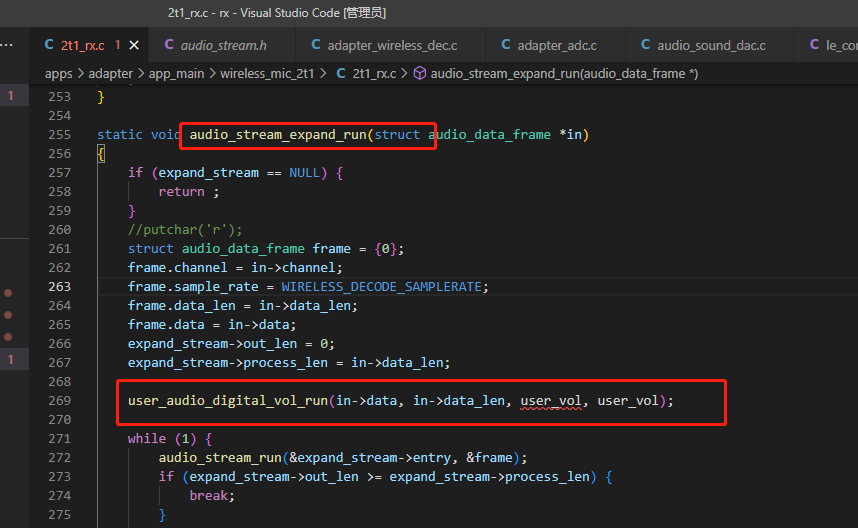858x528 pixels.
Task: Select 'adapter' in the breadcrumb path
Action: pyautogui.click(x=110, y=74)
